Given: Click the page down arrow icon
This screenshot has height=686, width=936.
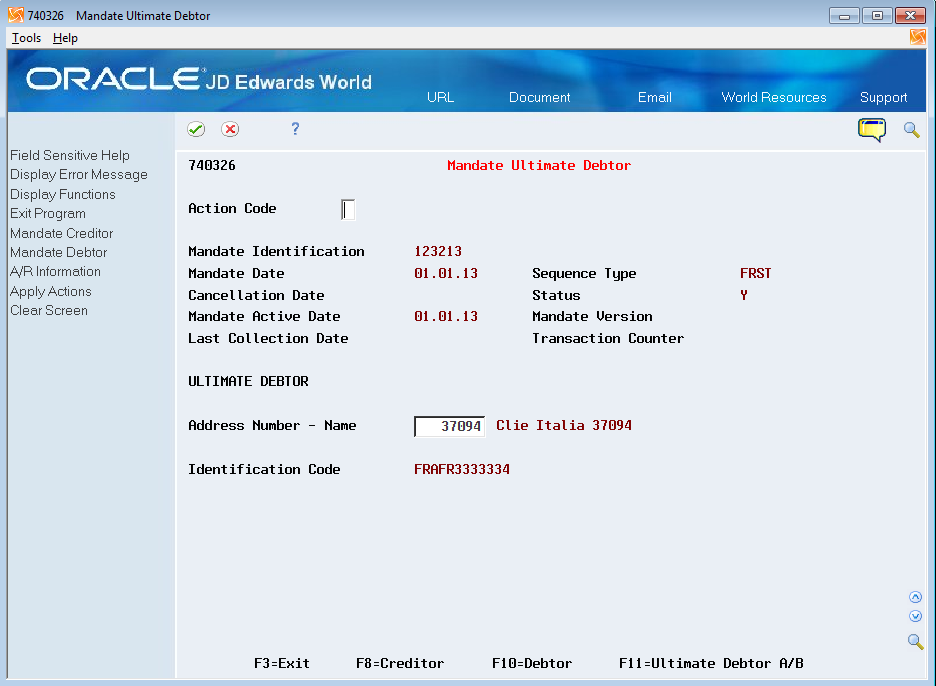Looking at the screenshot, I should [915, 616].
